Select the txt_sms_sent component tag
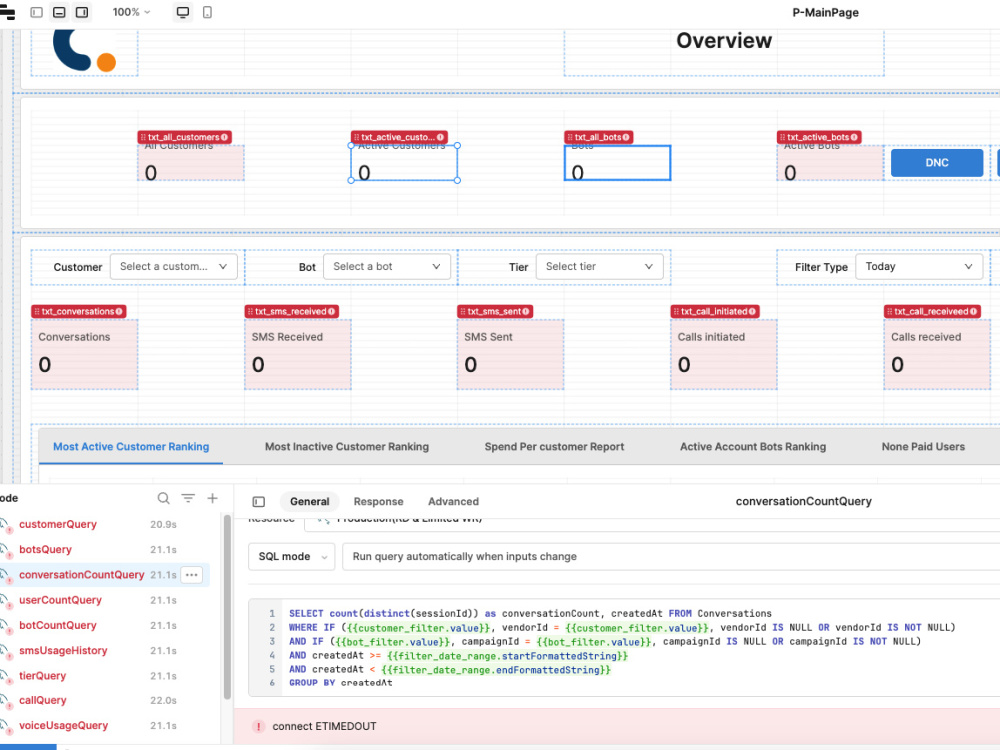Screen dimensions: 1000x750 (x=495, y=311)
